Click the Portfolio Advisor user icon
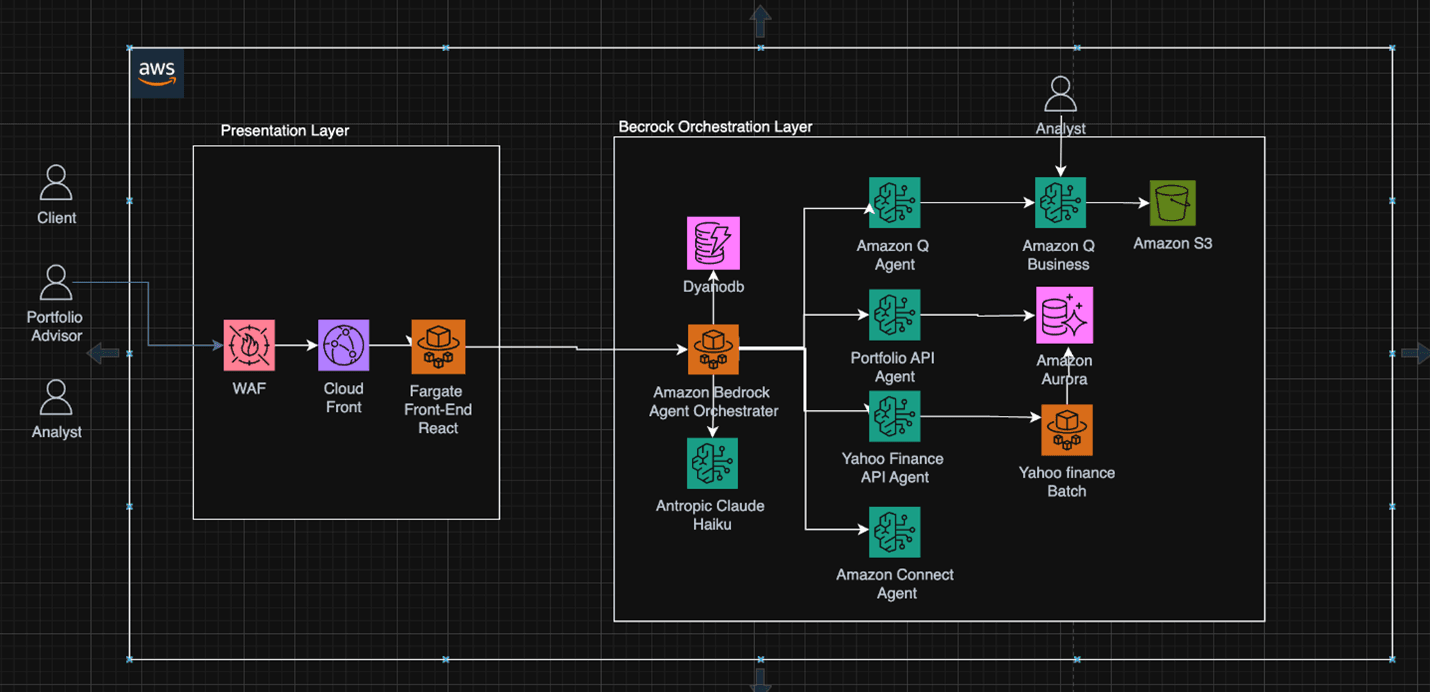1430x692 pixels. [x=56, y=283]
